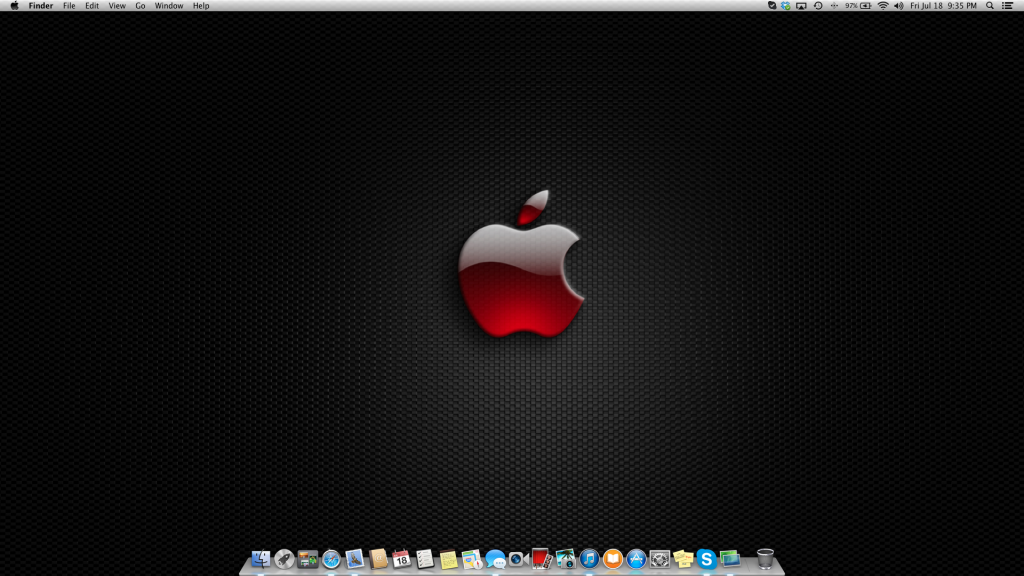The width and height of the screenshot is (1024, 576).
Task: Click the date and time Fri Jul 18
Action: 944,6
